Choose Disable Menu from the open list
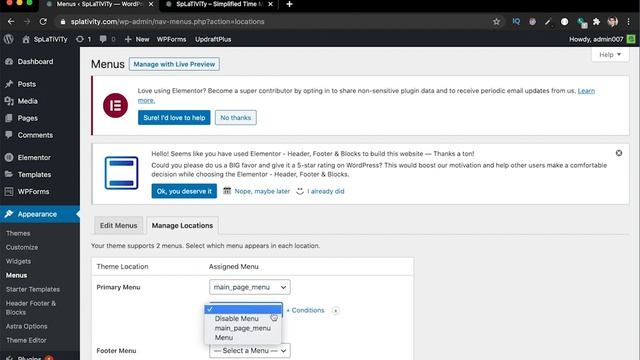The width and height of the screenshot is (640, 360). coord(236,318)
